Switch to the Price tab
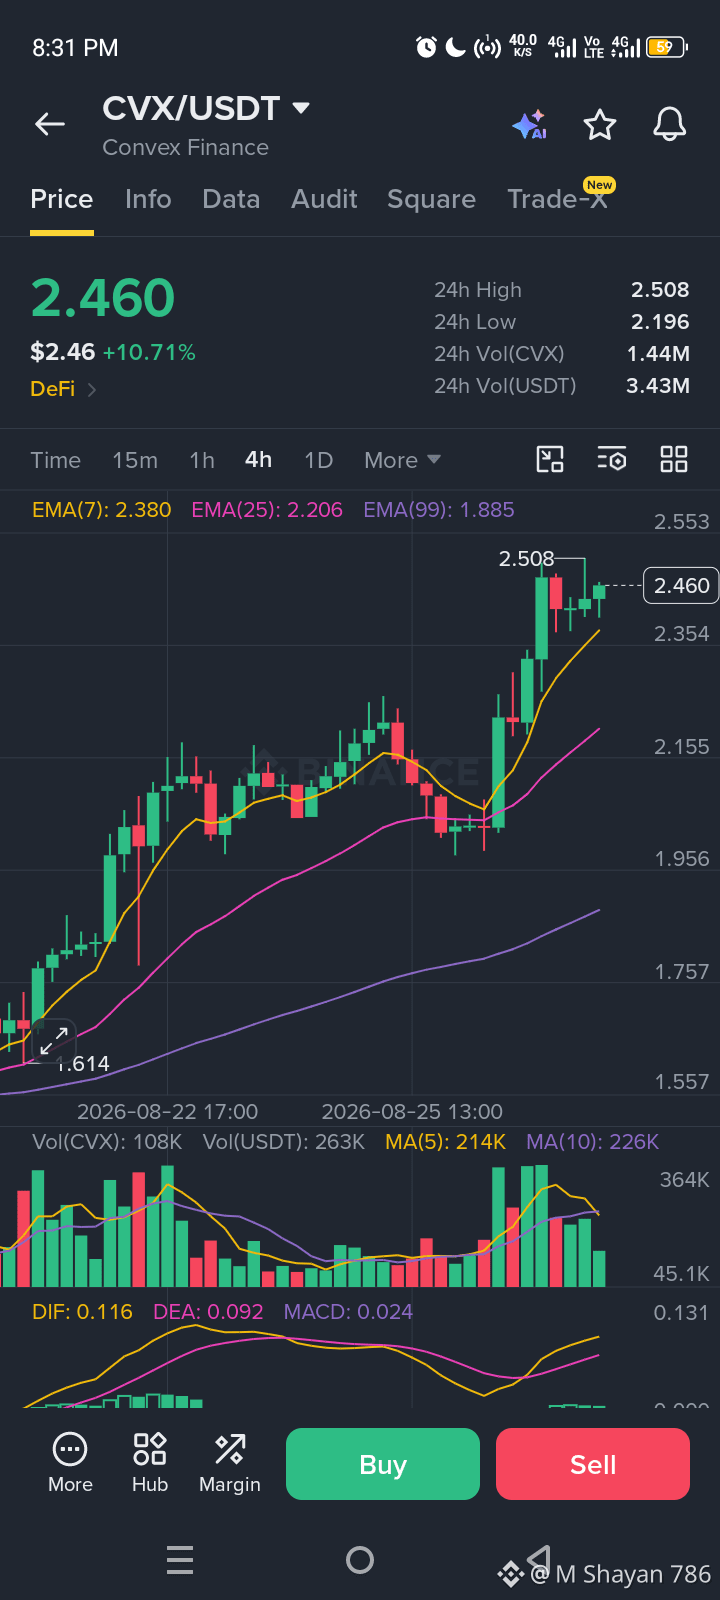The width and height of the screenshot is (720, 1600). point(62,199)
